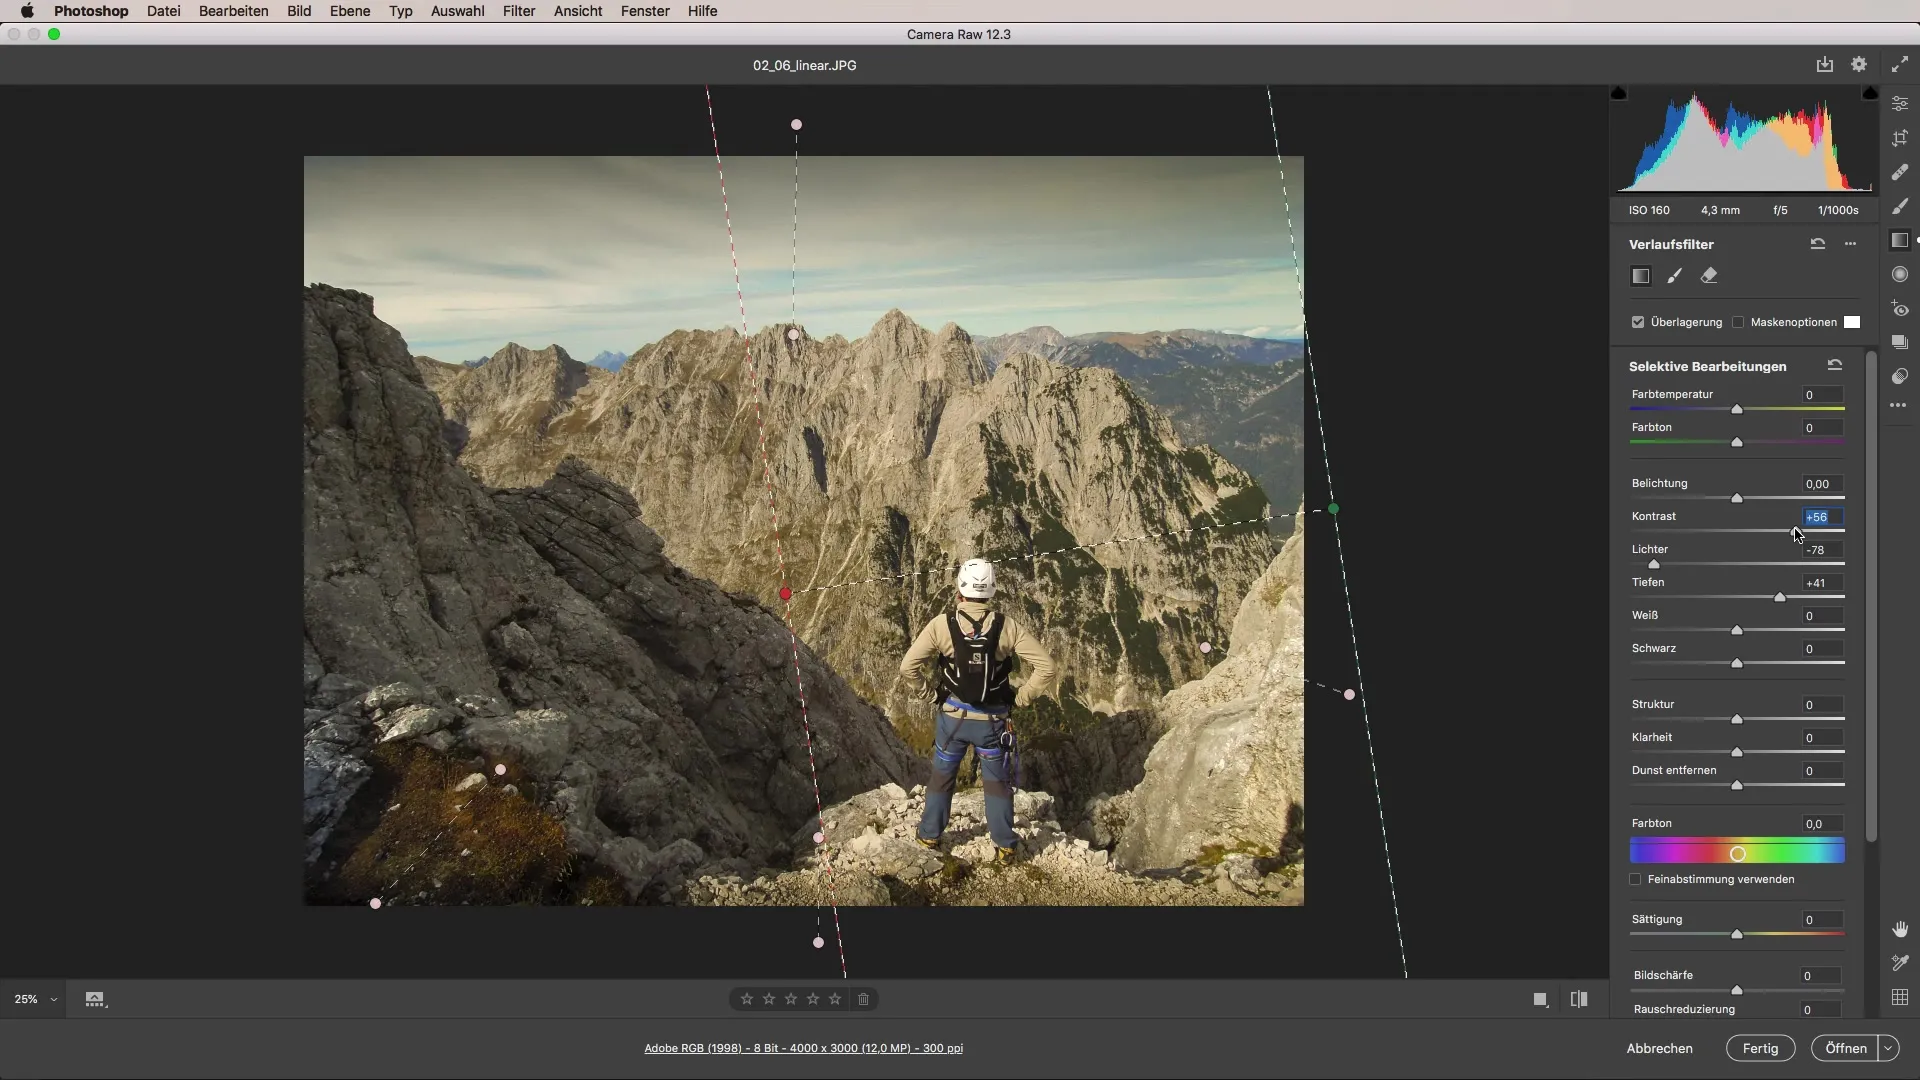Toggle full screen mode icon

1900,64
